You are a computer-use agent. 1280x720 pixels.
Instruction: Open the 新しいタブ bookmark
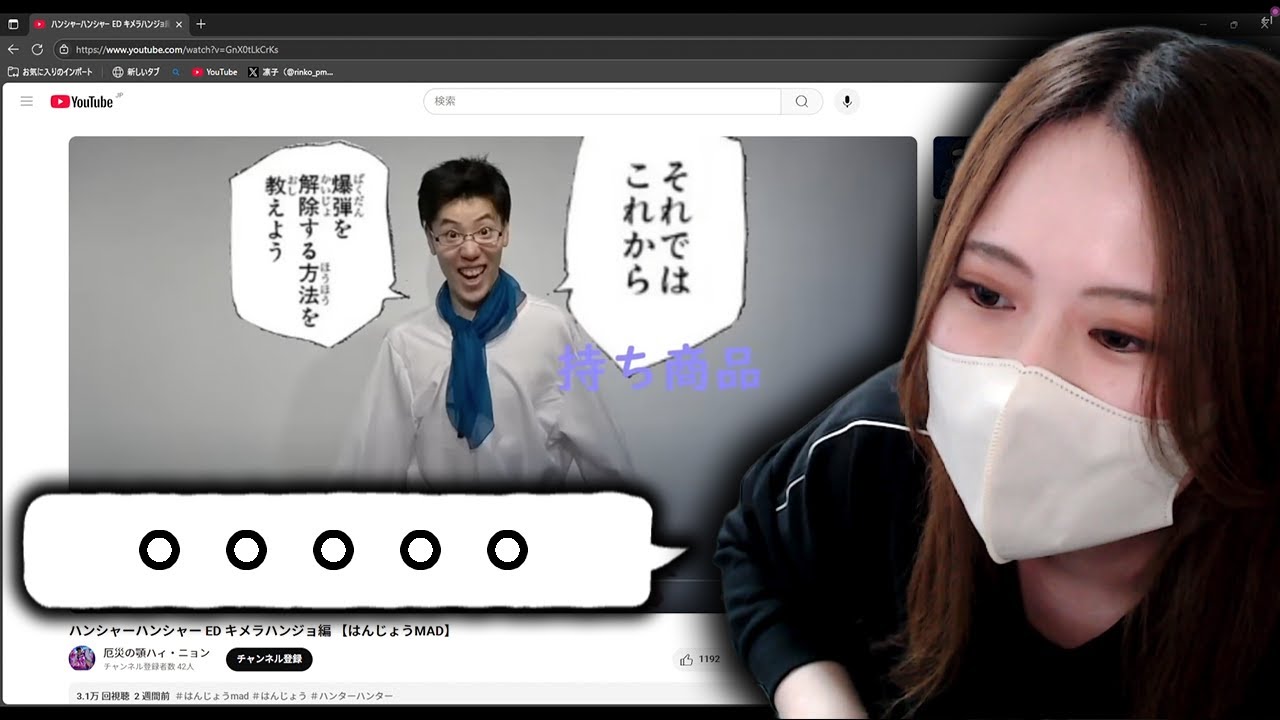pos(136,72)
